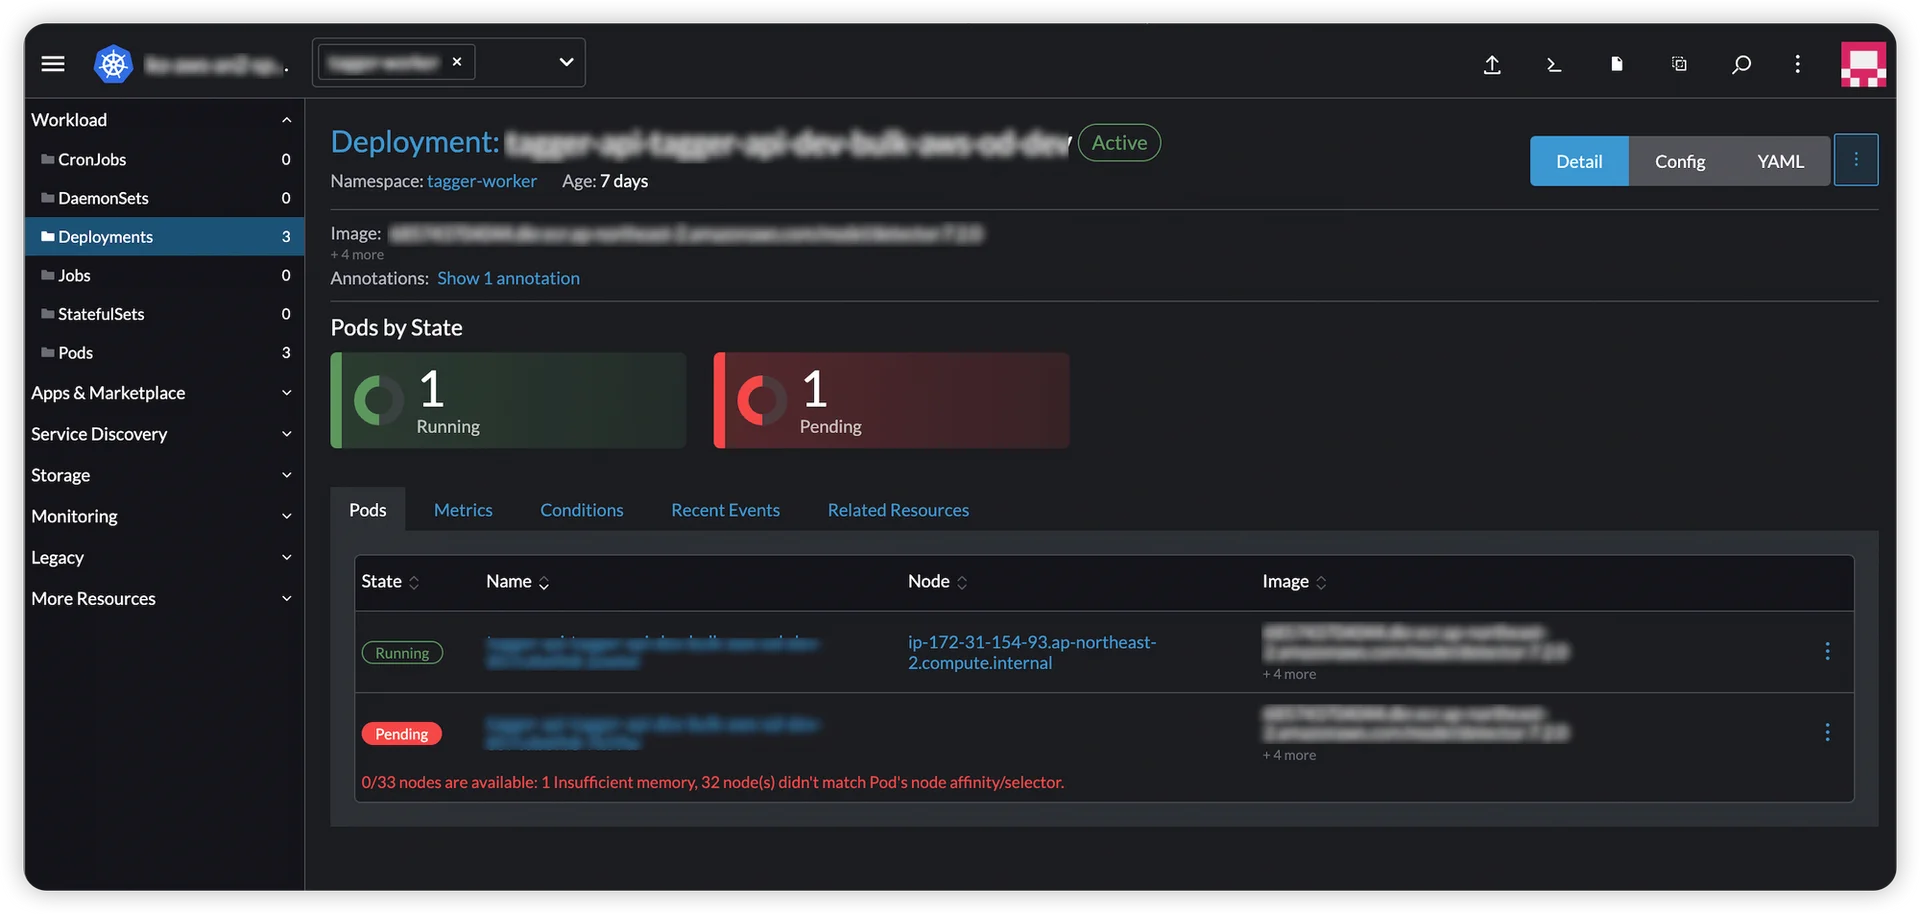Open CronJobs in the sidebar
The height and width of the screenshot is (914, 1920).
click(x=164, y=159)
